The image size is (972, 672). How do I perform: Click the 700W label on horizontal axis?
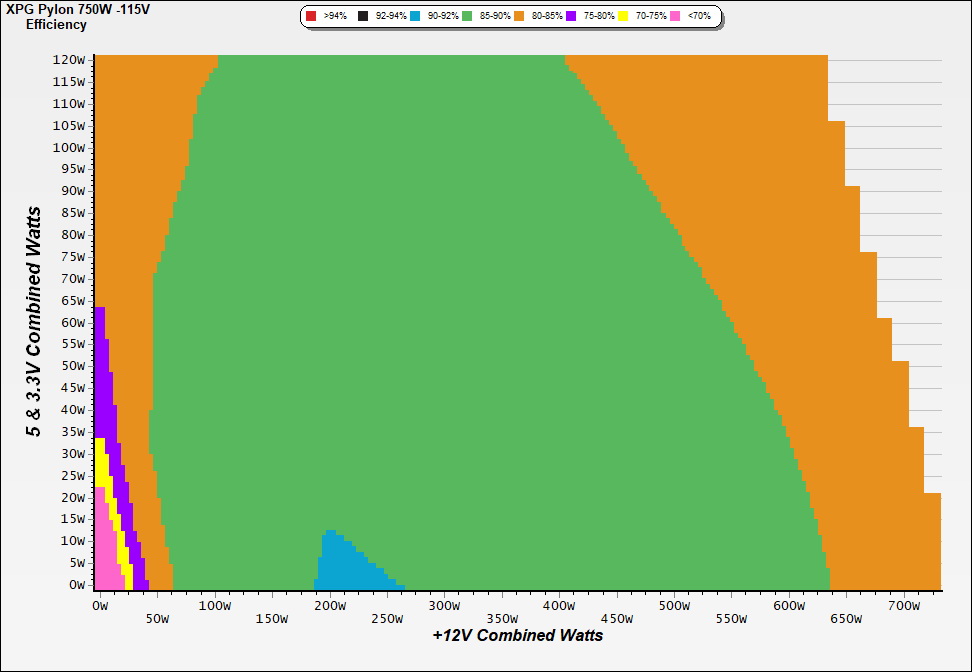point(903,605)
